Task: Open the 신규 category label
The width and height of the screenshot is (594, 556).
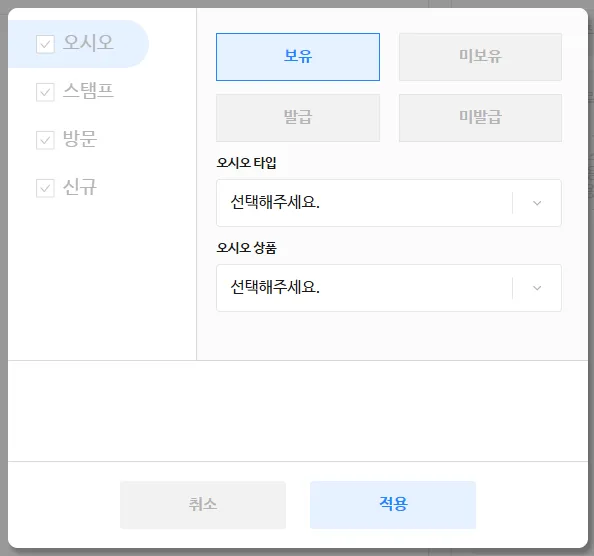Action: point(80,187)
